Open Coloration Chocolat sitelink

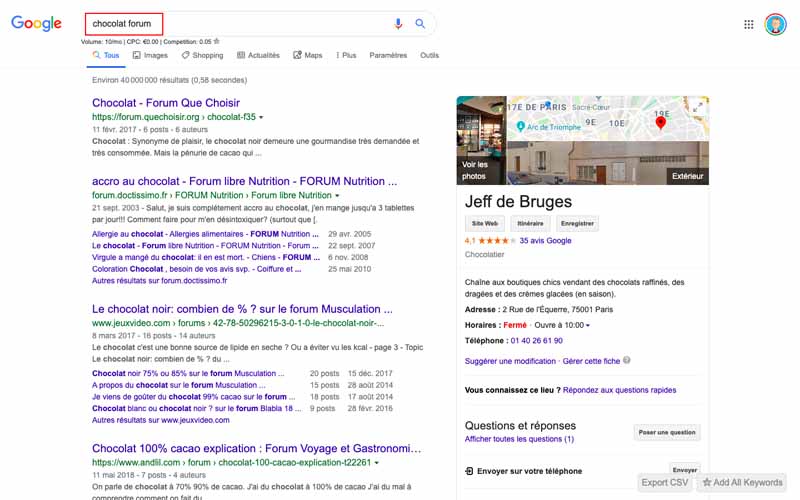(x=196, y=269)
